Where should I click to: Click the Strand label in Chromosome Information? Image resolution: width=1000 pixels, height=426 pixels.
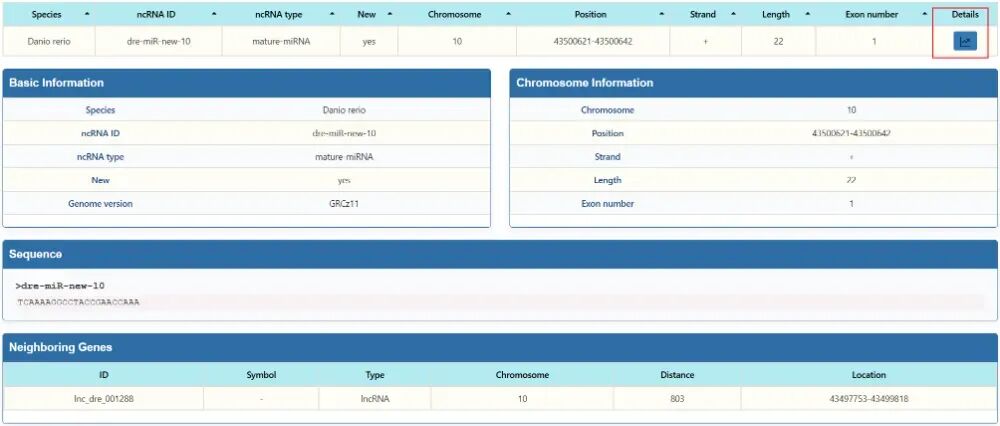coord(607,157)
